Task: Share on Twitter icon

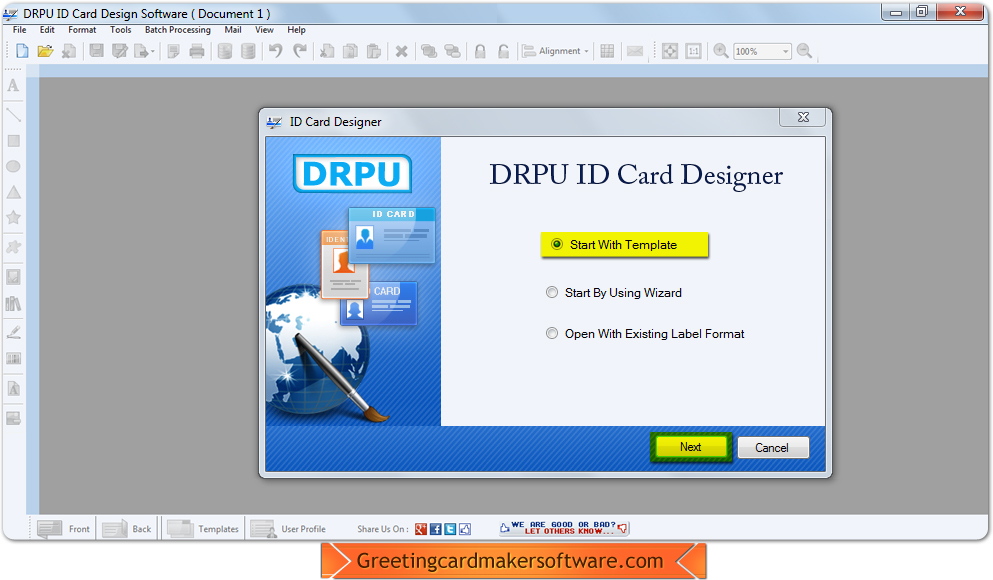Action: [450, 529]
